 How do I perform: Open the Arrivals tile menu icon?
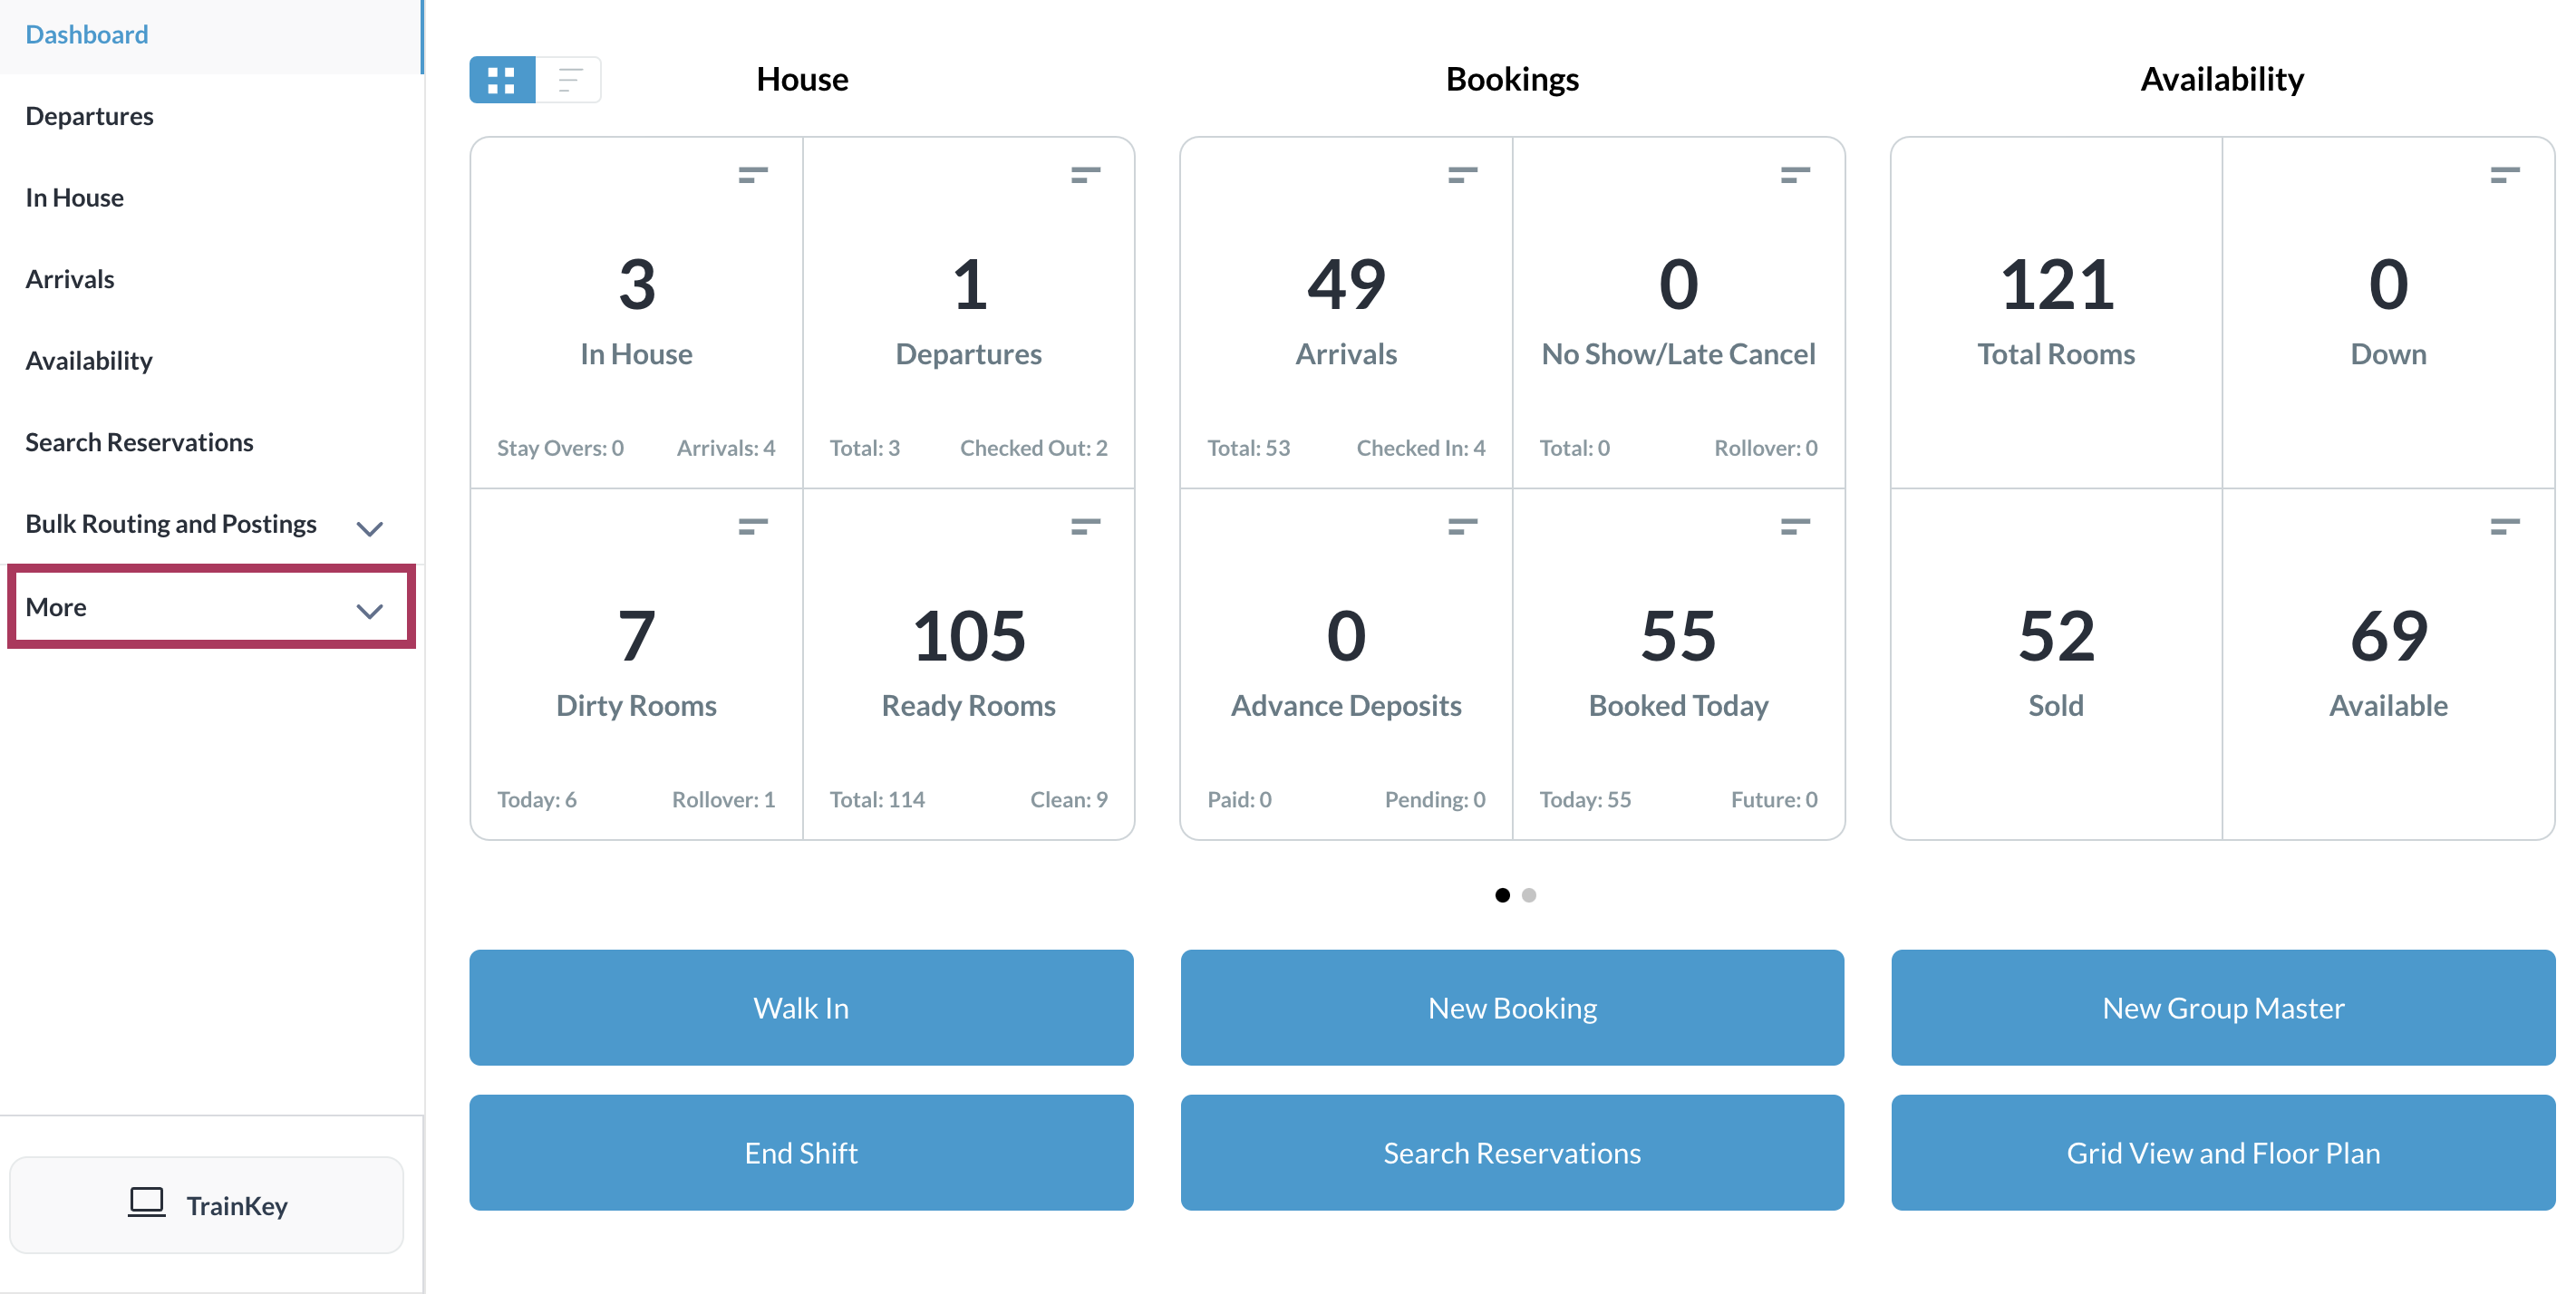coord(1462,175)
